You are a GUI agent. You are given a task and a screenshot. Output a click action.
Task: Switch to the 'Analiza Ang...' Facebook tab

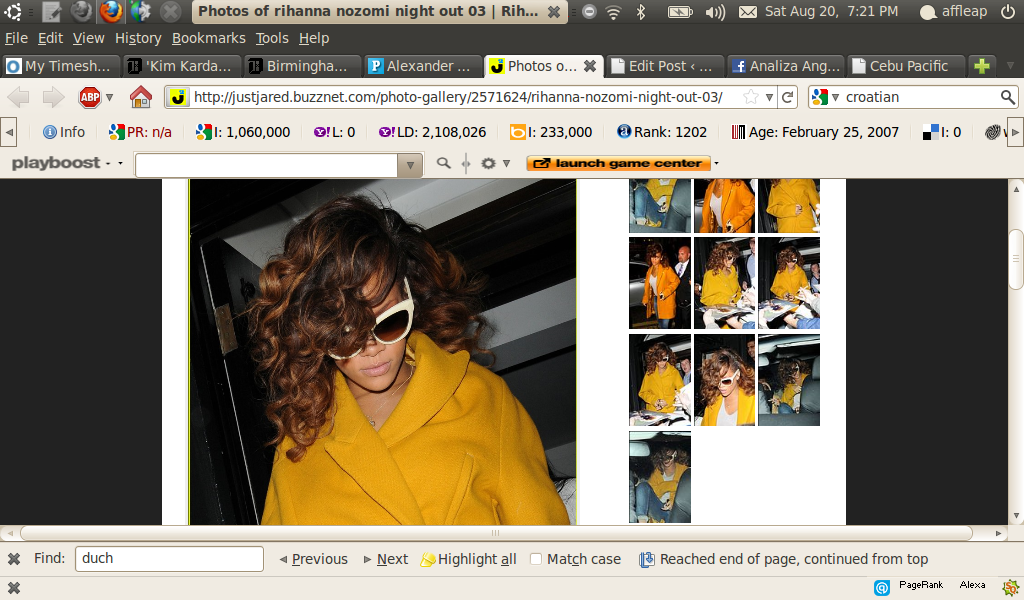tap(786, 66)
